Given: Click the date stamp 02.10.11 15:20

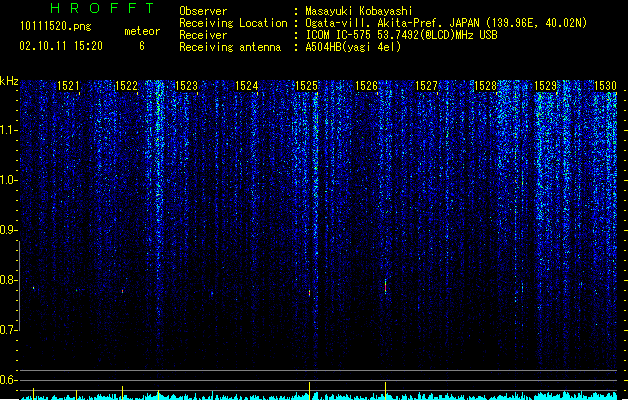Looking at the screenshot, I should pos(61,46).
